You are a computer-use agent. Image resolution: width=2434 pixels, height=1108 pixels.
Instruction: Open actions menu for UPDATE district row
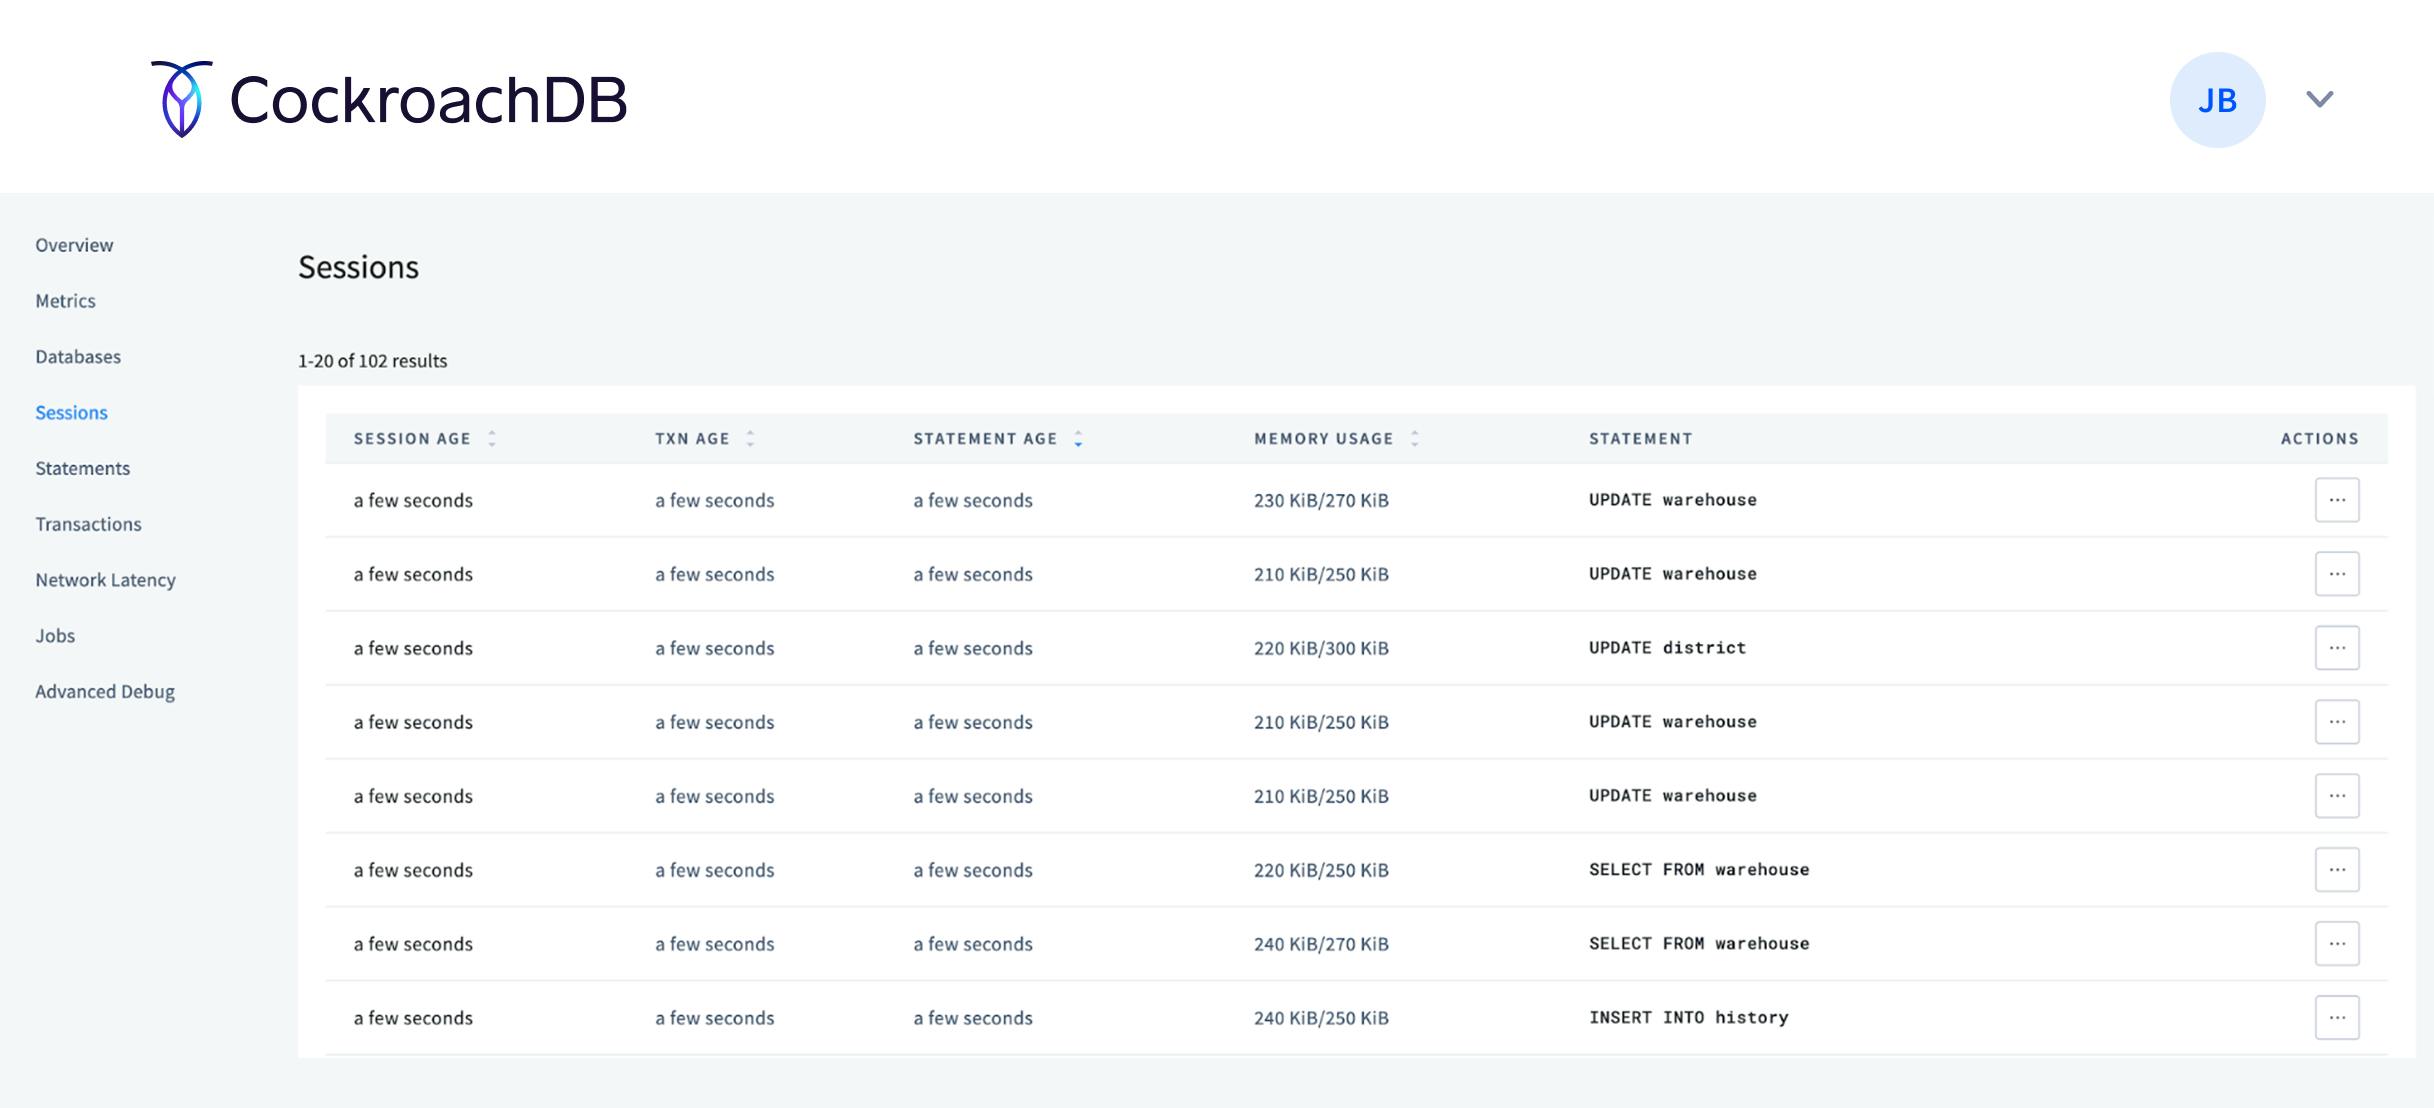2336,648
